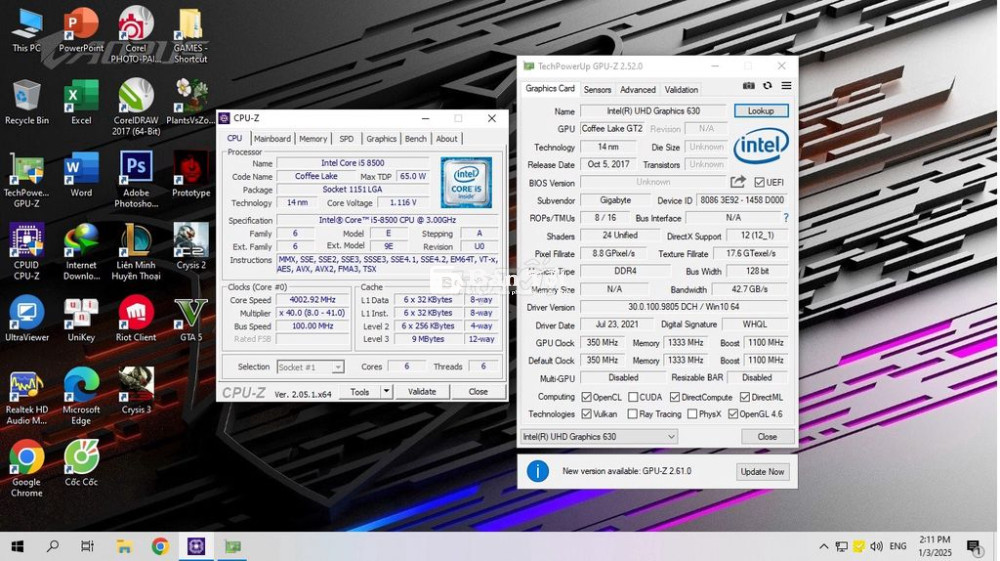Switch to Memory tab in CPU-Z

pos(312,138)
